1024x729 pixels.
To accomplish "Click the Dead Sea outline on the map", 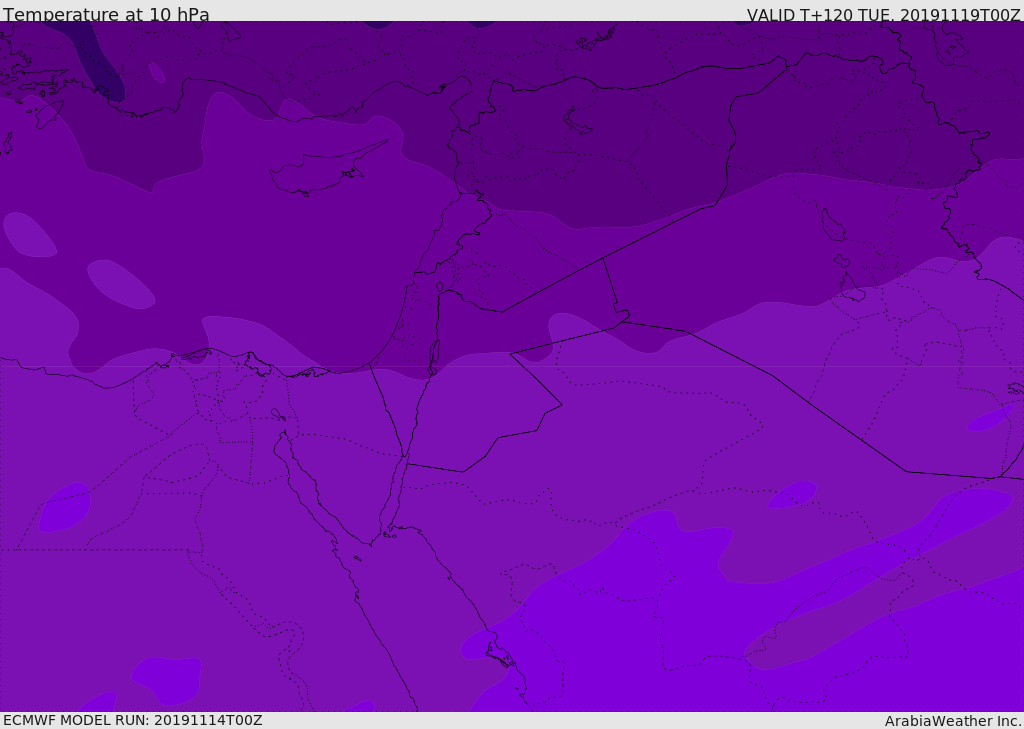I will pos(434,354).
